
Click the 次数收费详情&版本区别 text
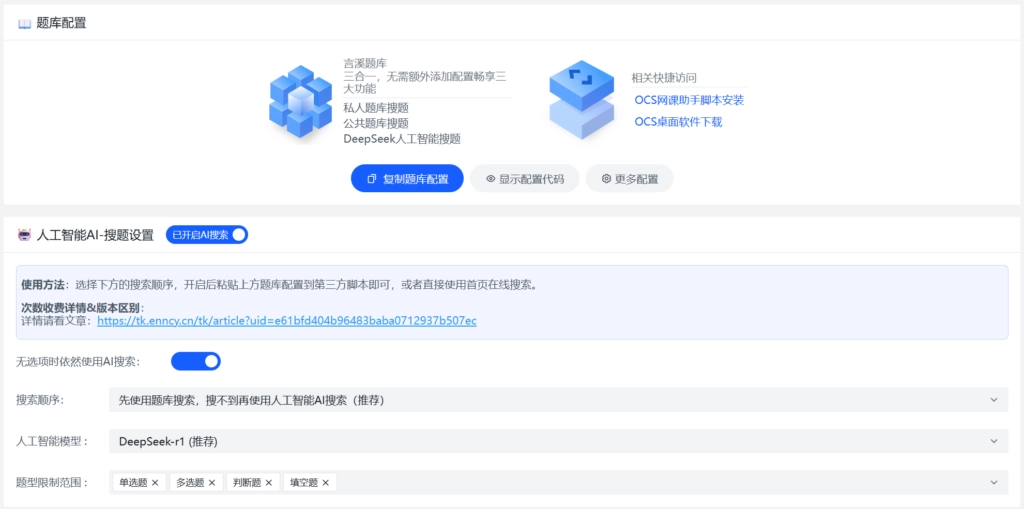pos(82,308)
